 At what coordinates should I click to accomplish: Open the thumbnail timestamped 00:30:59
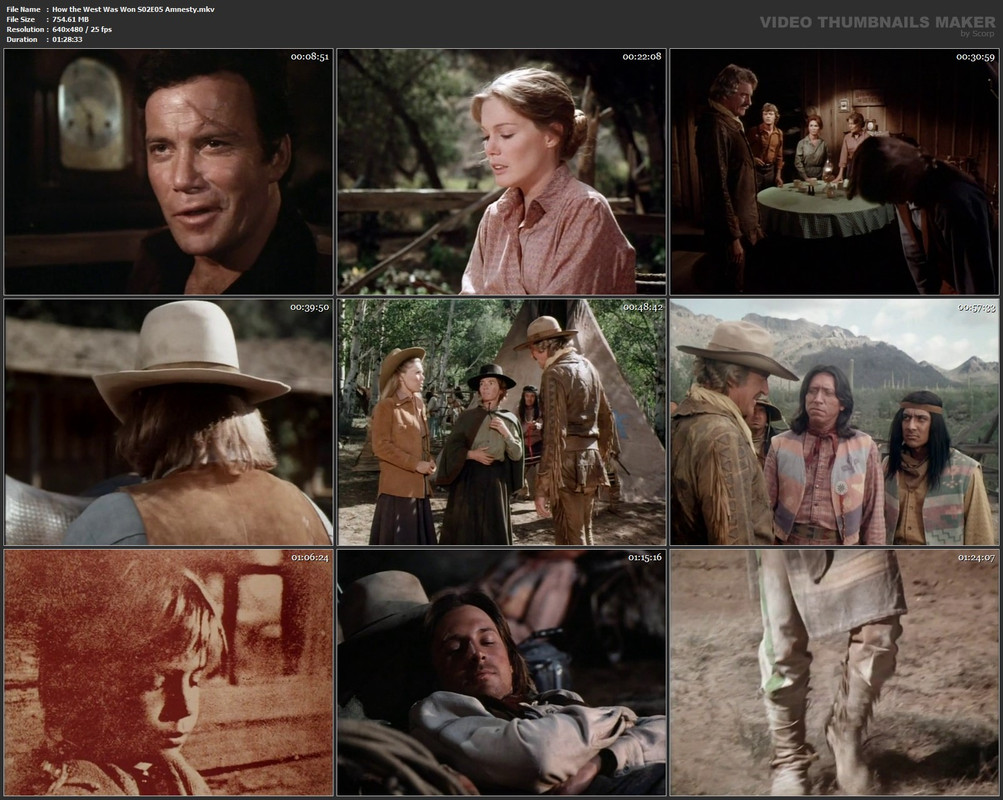point(833,171)
